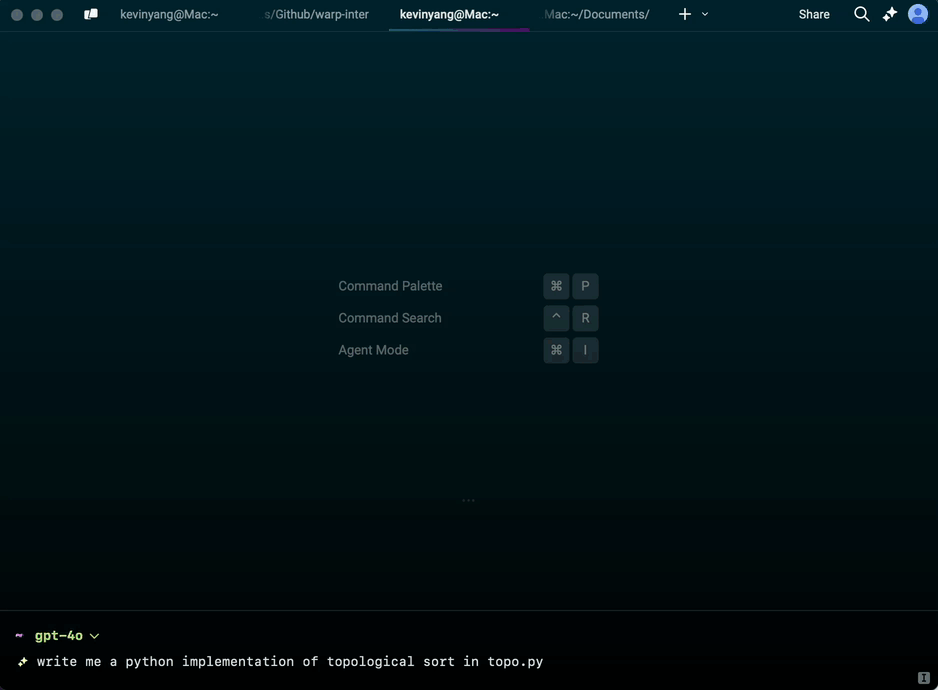This screenshot has width=939, height=690.
Task: Click the search magnifier icon
Action: tap(861, 15)
